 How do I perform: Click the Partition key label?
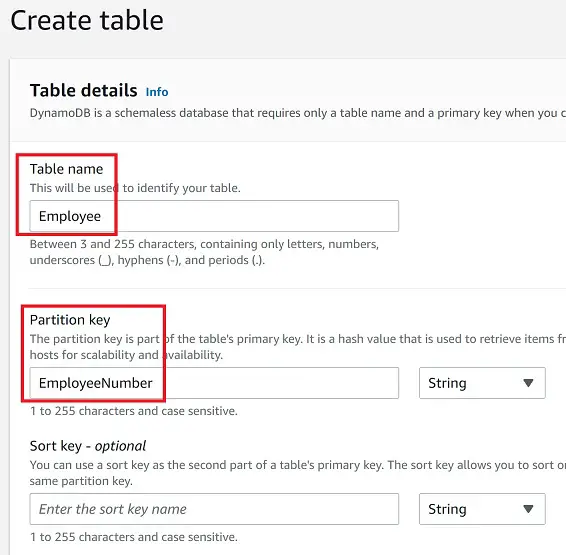[70, 320]
